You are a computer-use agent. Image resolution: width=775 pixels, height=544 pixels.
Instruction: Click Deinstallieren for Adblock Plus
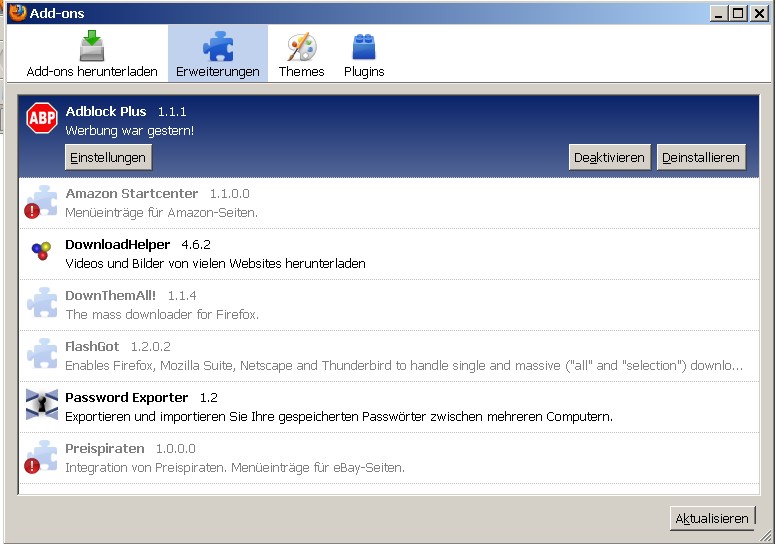[701, 158]
